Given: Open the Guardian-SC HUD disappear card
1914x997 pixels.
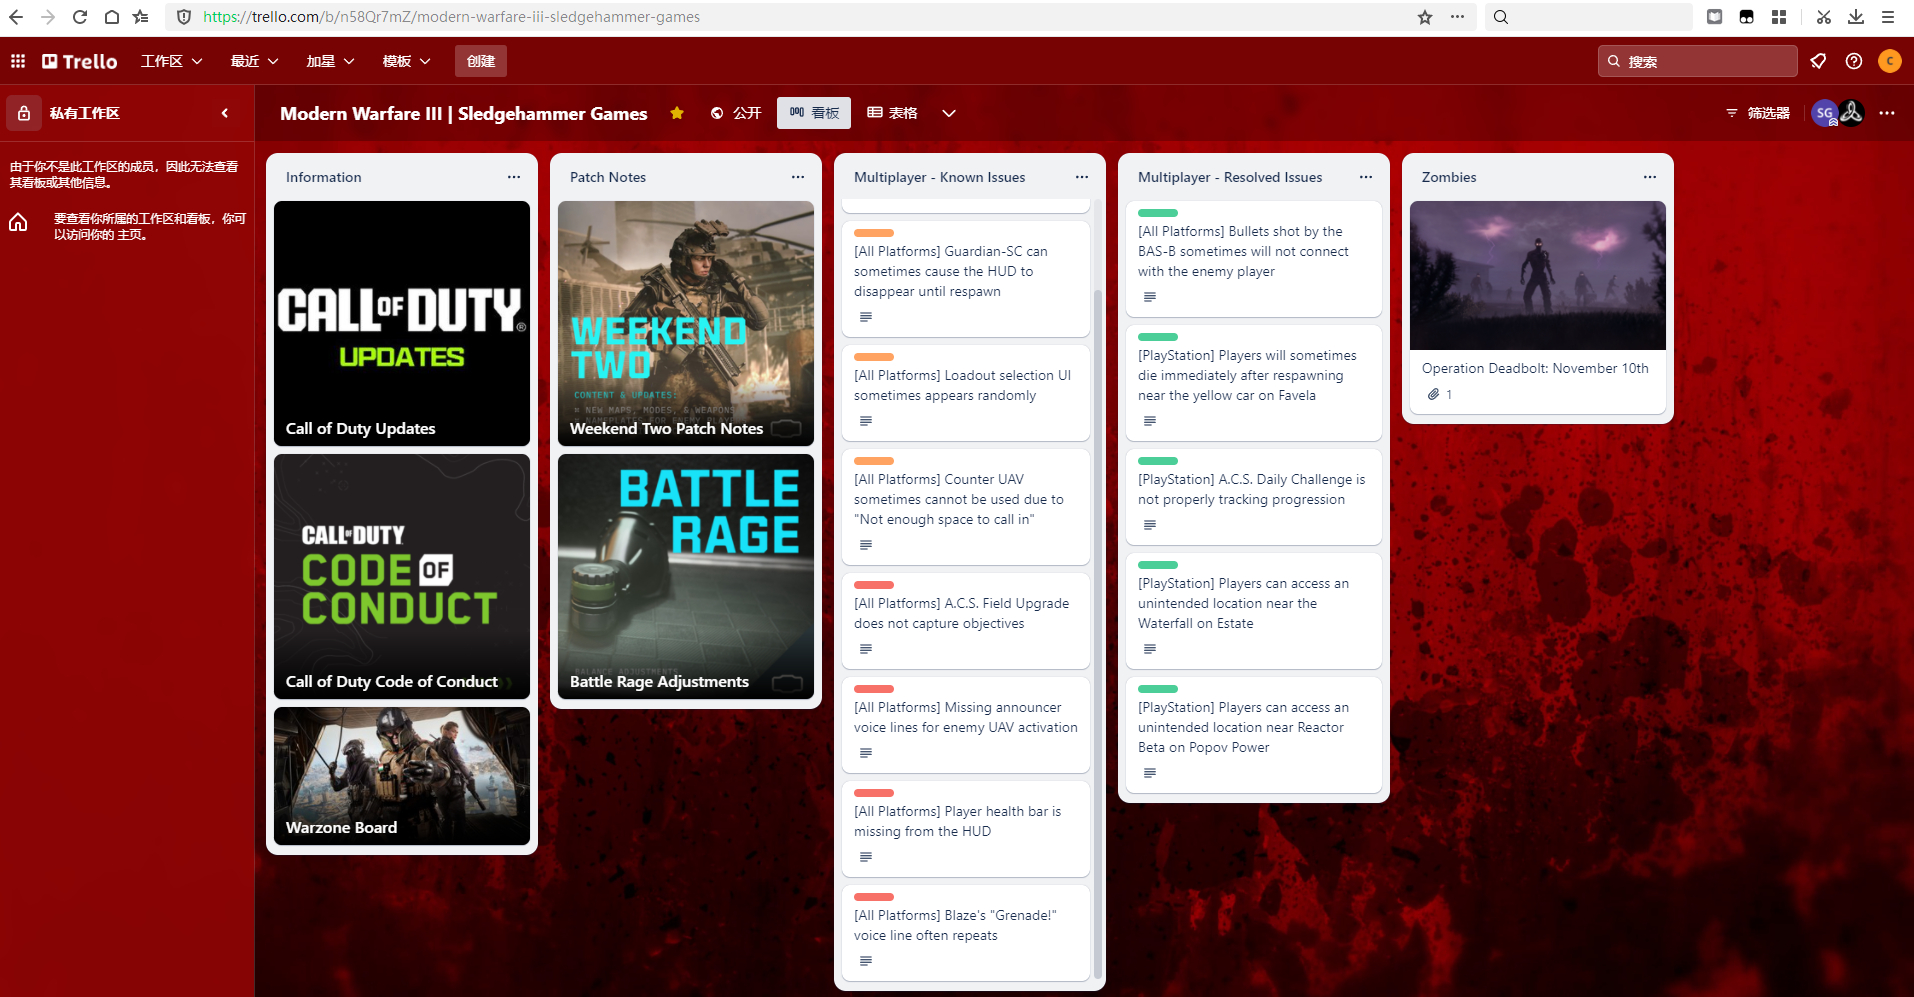Looking at the screenshot, I should click(966, 279).
